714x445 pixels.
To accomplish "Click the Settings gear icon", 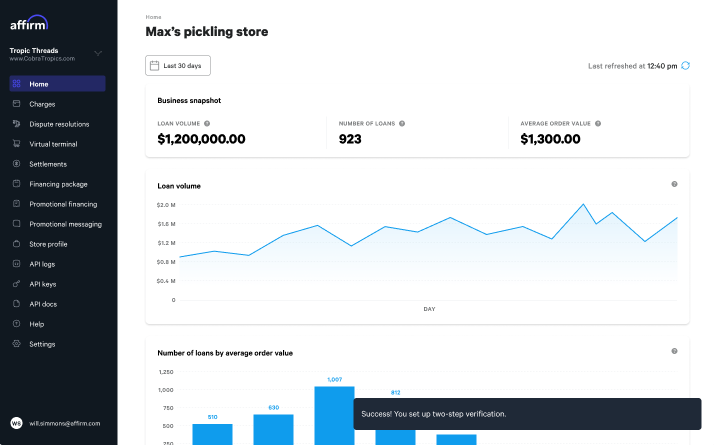I will (16, 344).
